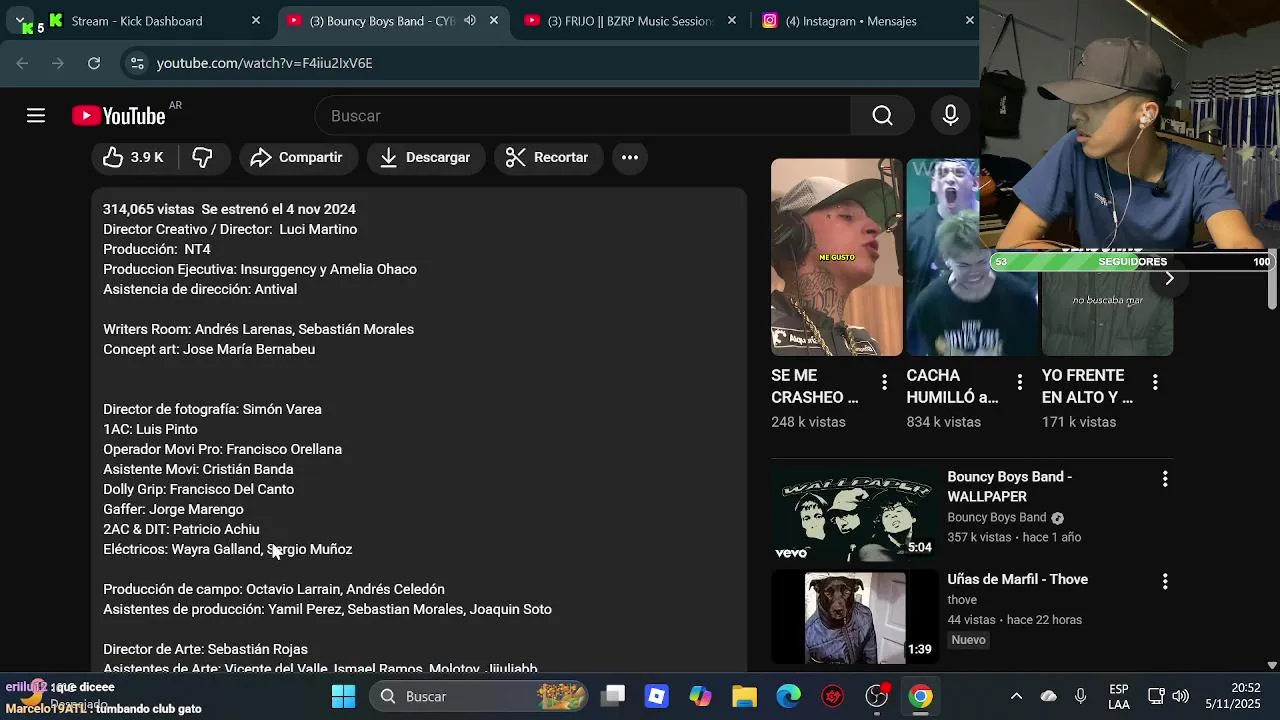
Task: Close the Bouncy Boys Band tab
Action: point(494,20)
